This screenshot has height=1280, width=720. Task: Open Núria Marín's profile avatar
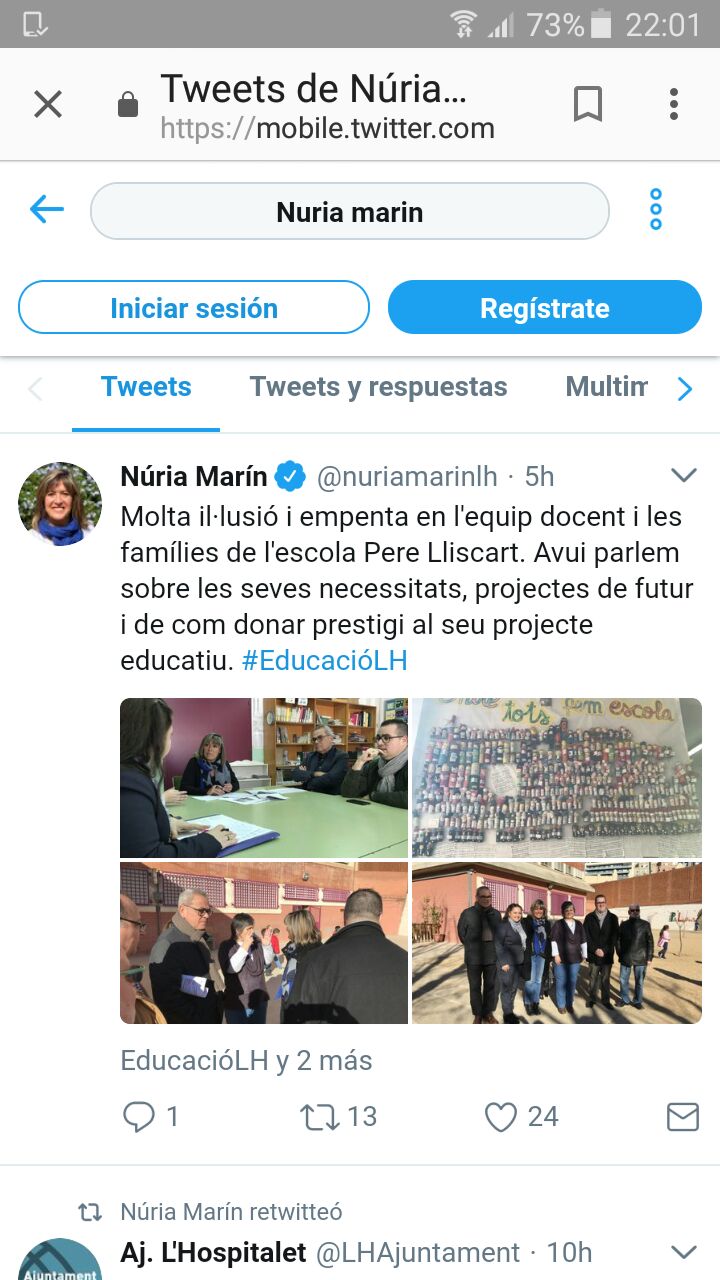pyautogui.click(x=60, y=504)
